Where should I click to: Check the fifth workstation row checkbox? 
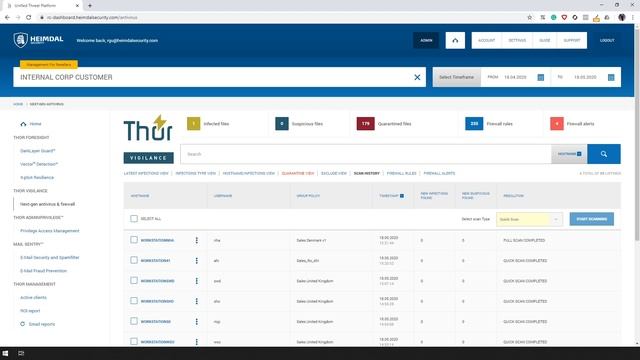[134, 321]
